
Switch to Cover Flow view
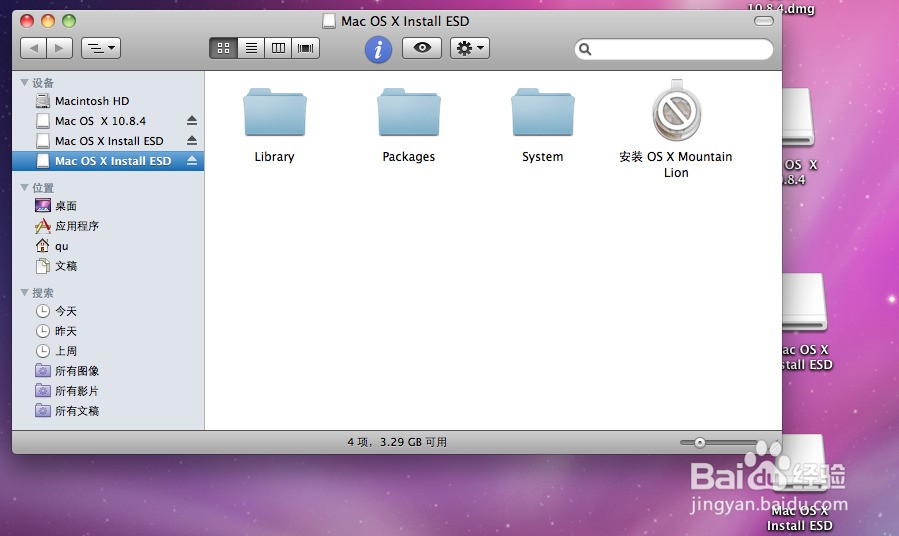306,48
